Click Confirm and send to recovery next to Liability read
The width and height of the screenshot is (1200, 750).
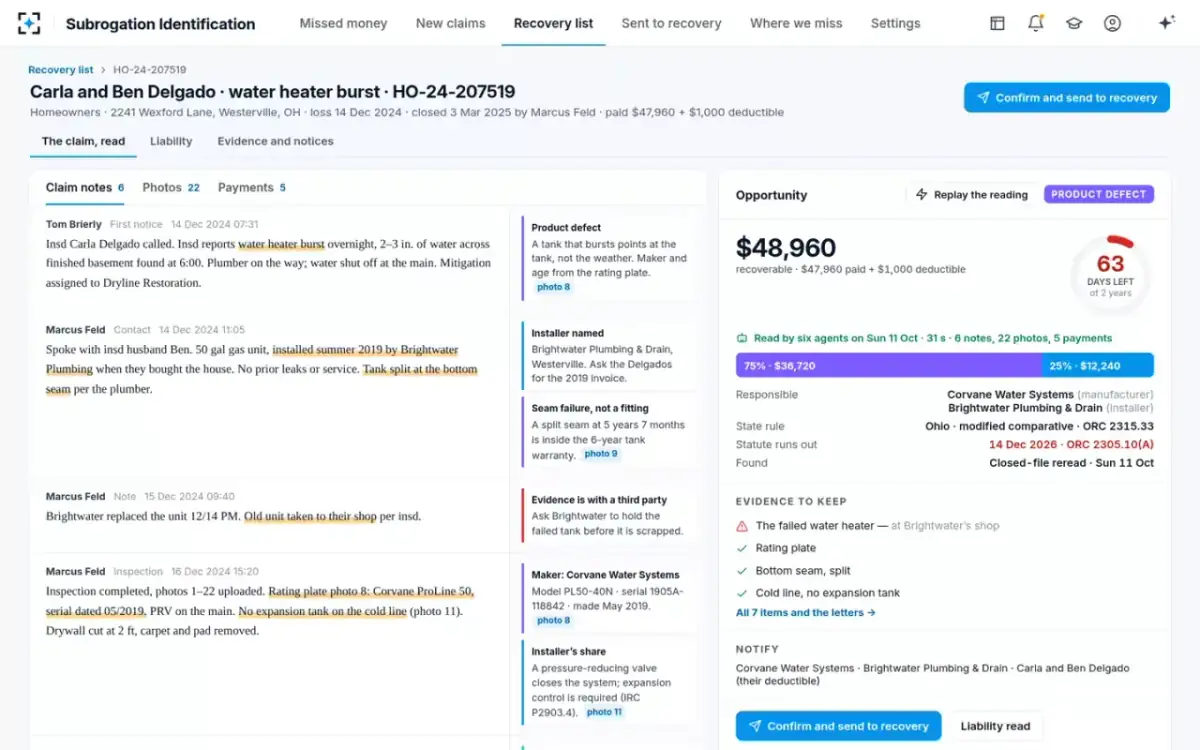click(x=838, y=726)
